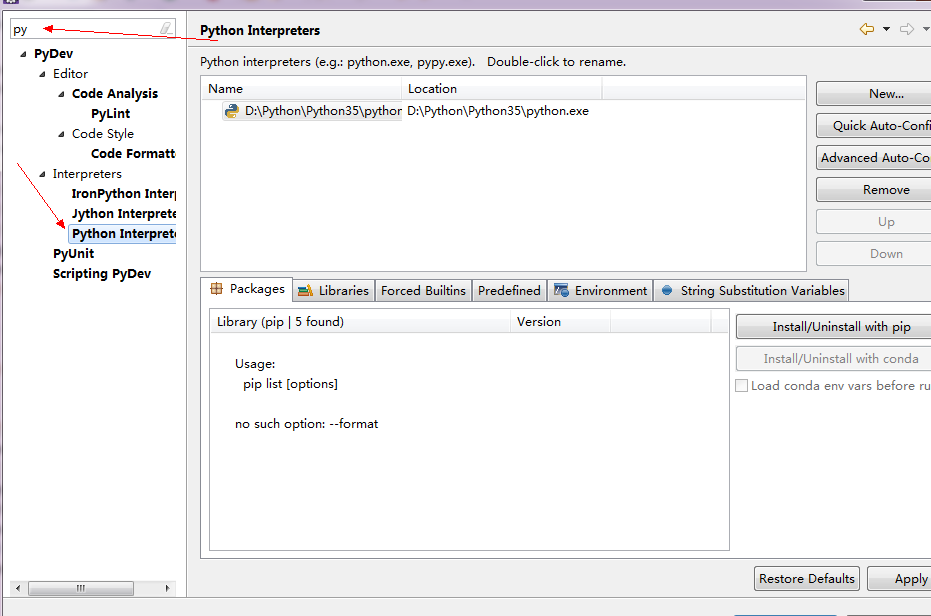Switch to the Libraries tab
931x616 pixels.
[x=334, y=290]
